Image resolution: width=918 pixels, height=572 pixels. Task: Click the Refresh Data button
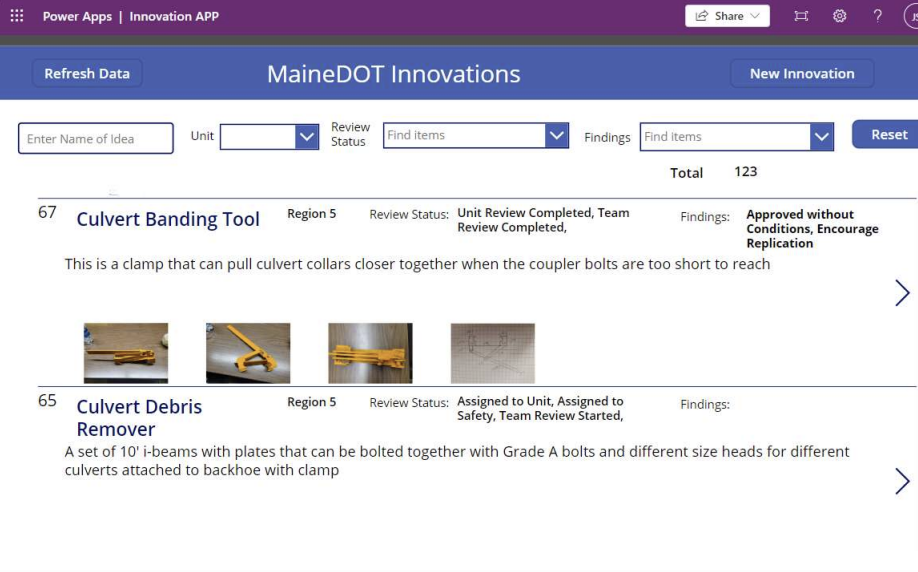[87, 73]
